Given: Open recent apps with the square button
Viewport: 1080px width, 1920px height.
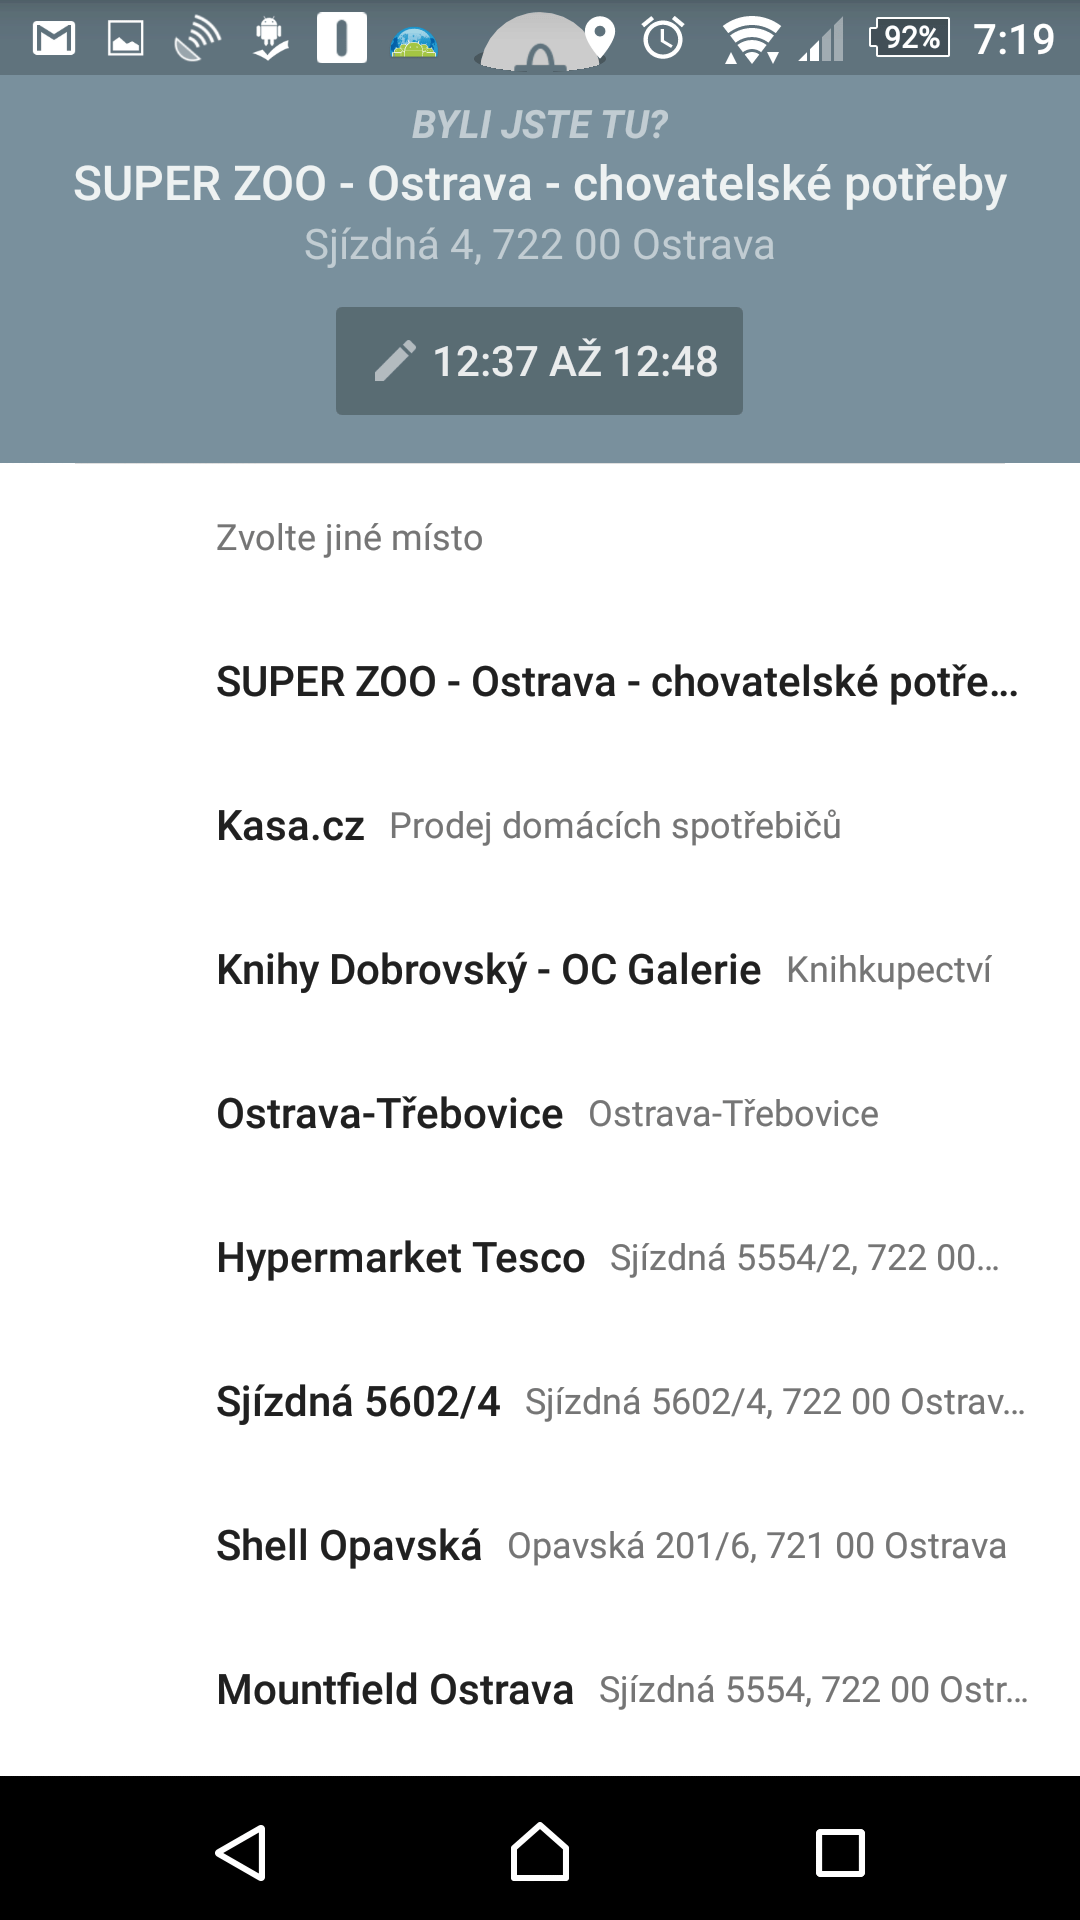Looking at the screenshot, I should (840, 1853).
